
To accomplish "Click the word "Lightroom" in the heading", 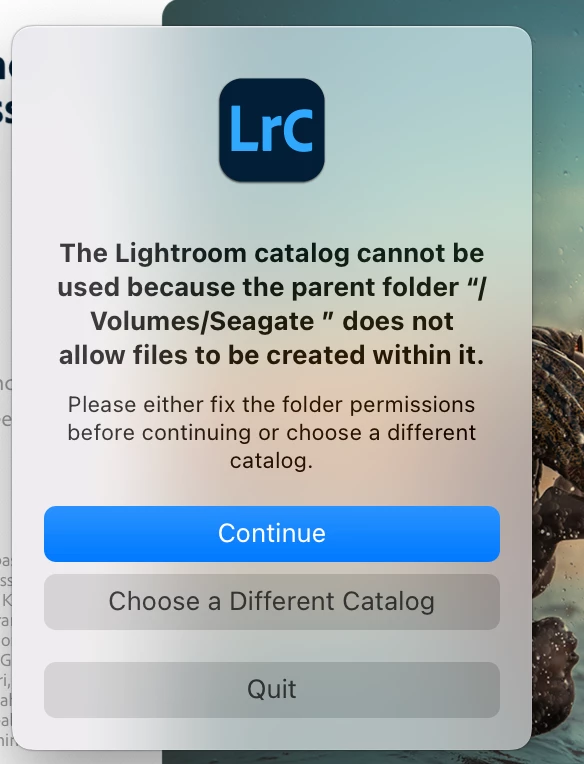I will click(x=181, y=253).
